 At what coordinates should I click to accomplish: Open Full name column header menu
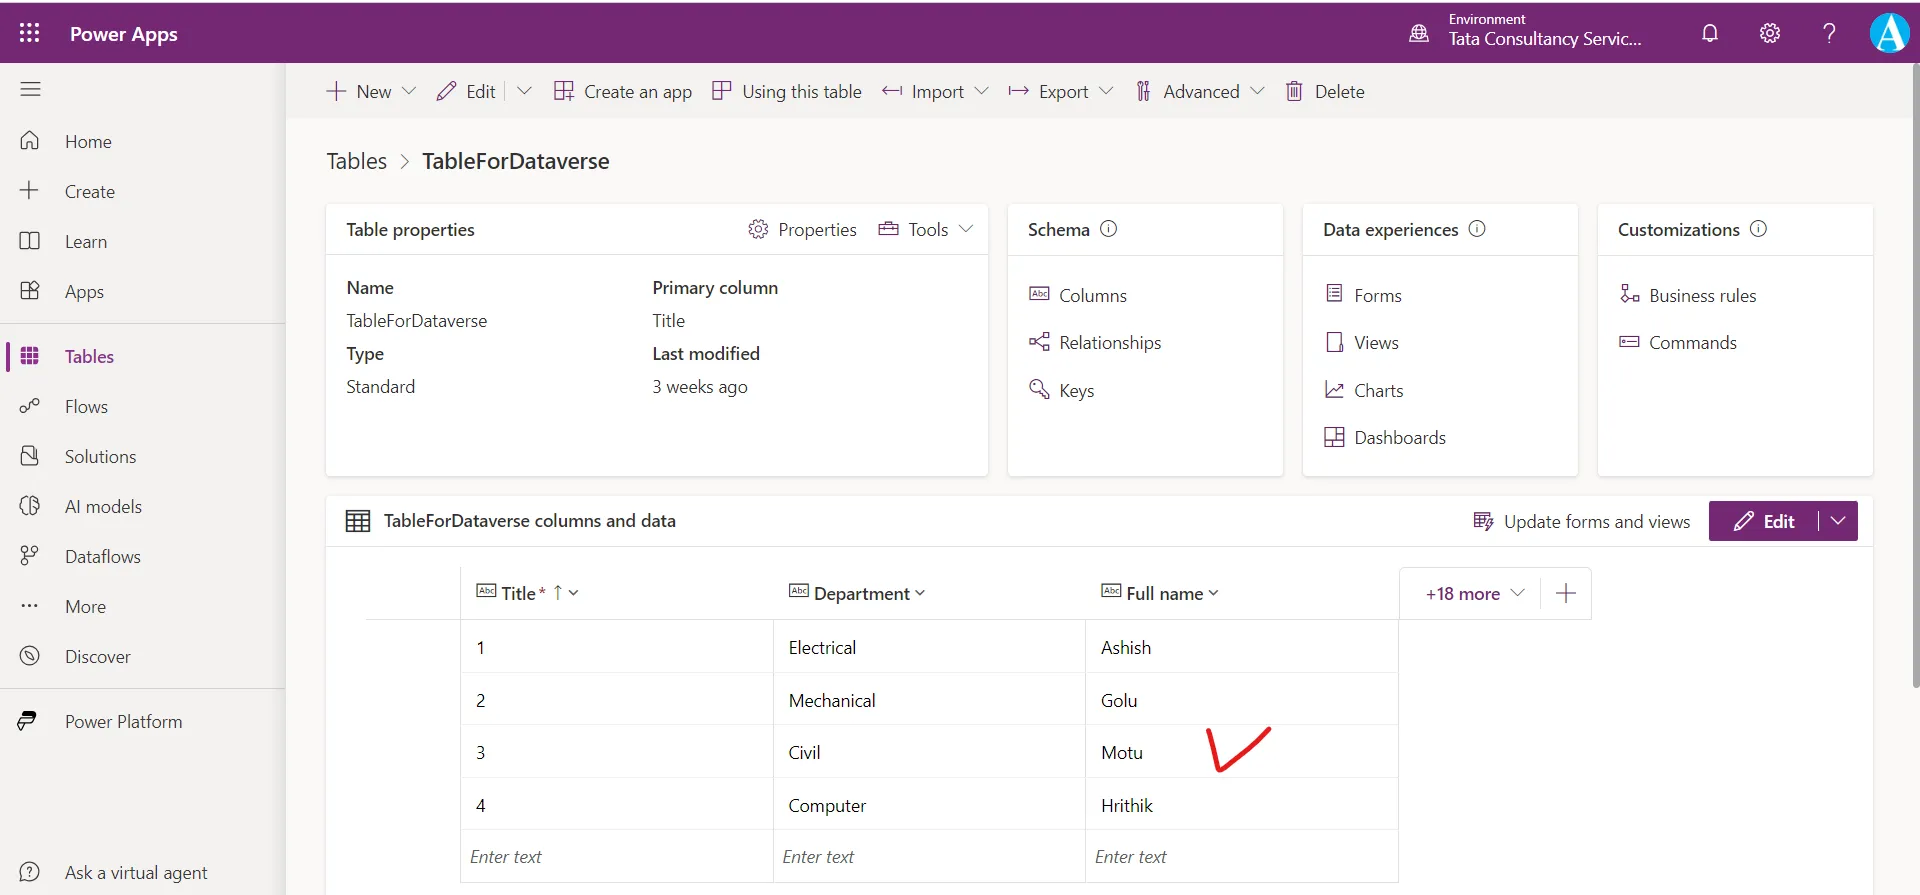[1213, 593]
